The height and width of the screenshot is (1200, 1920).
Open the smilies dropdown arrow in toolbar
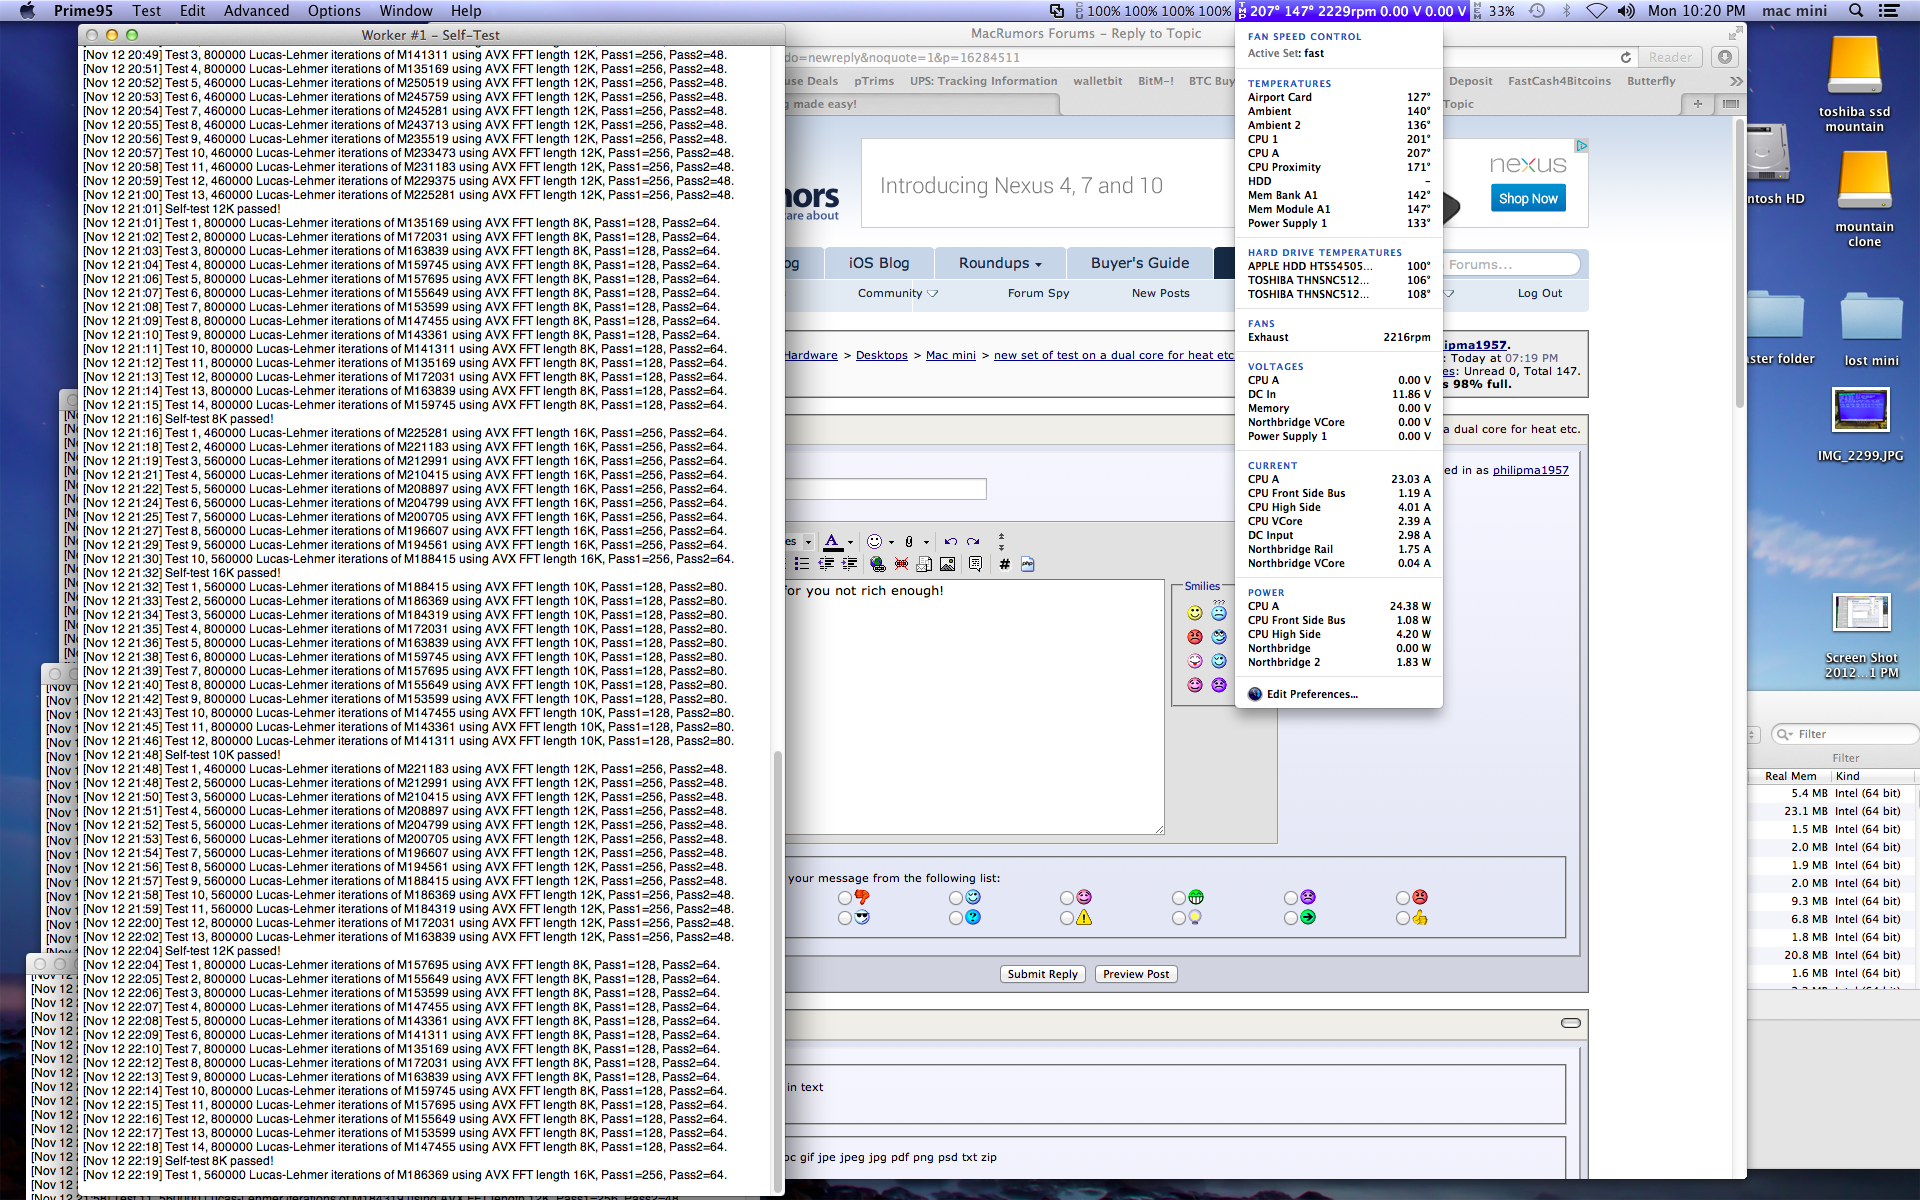[x=891, y=542]
